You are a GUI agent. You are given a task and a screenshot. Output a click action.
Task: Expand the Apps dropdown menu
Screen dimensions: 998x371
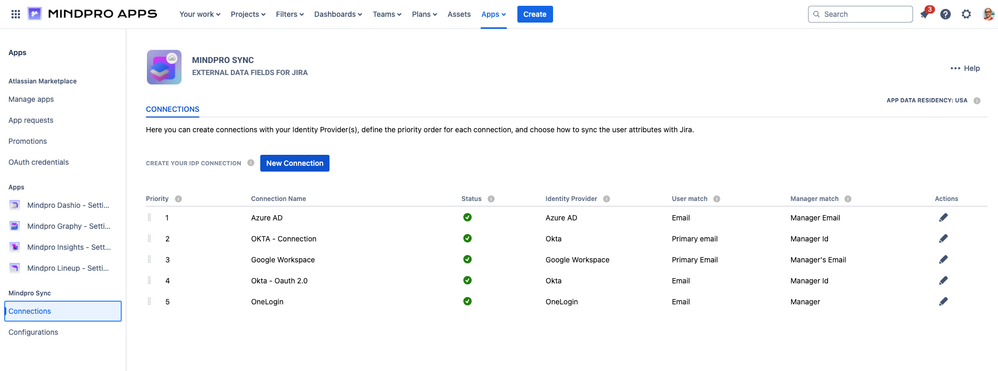[494, 14]
